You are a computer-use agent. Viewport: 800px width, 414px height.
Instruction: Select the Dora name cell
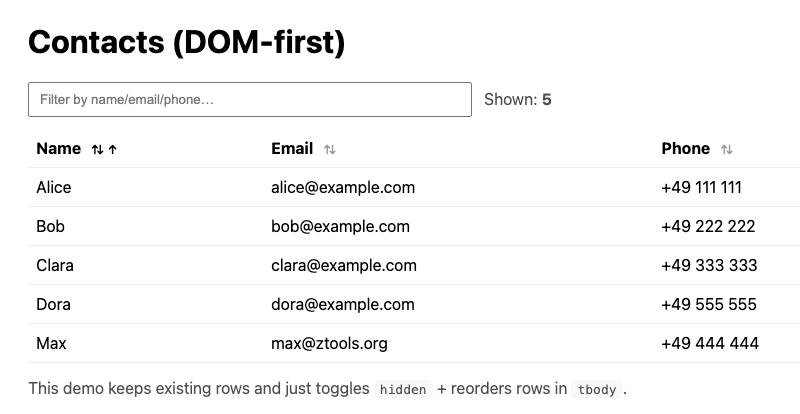tap(54, 304)
